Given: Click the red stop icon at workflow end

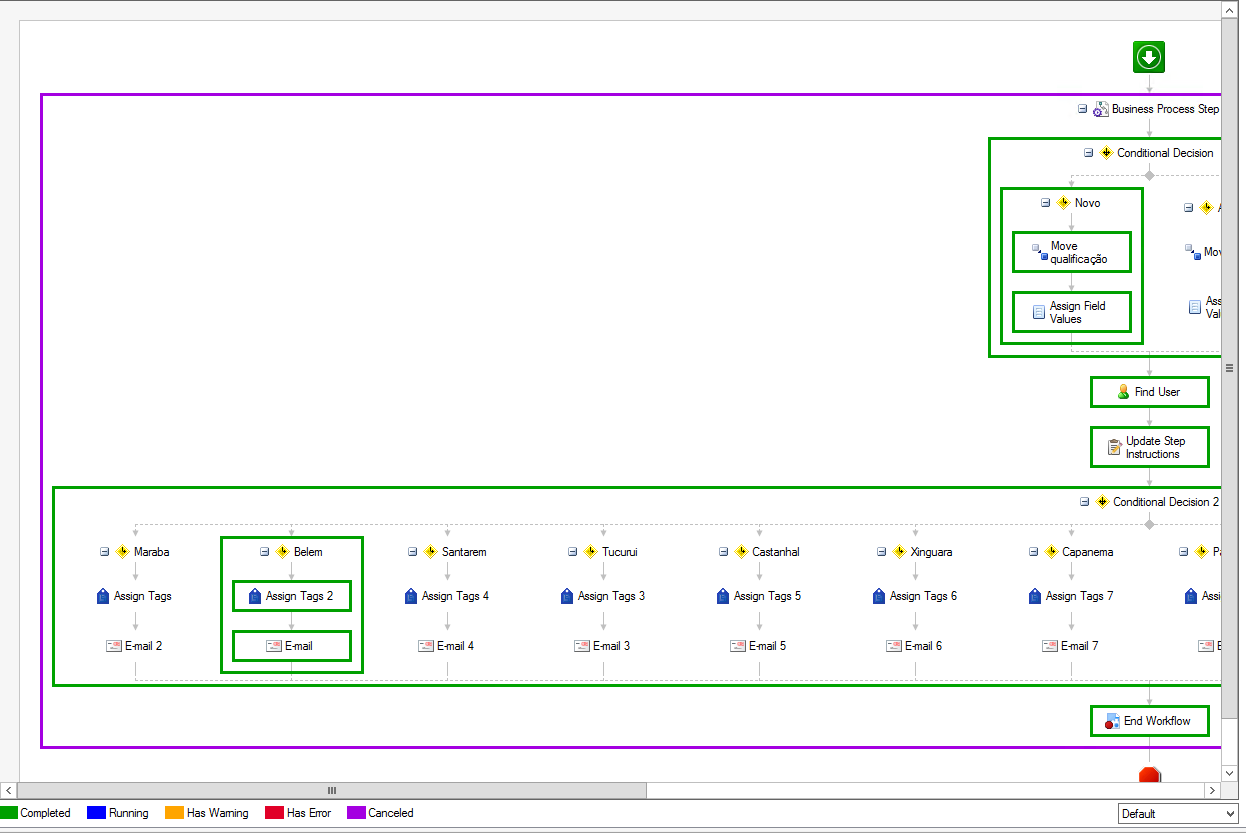Looking at the screenshot, I should (x=1149, y=775).
